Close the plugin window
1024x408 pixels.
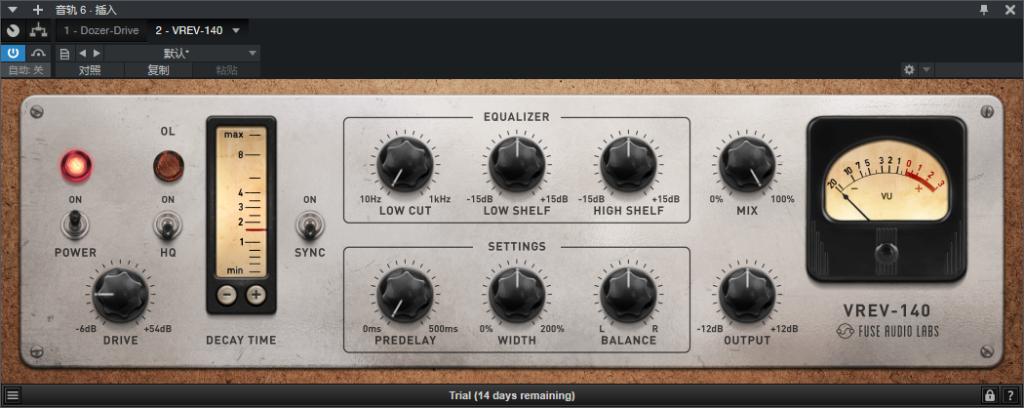click(1009, 9)
